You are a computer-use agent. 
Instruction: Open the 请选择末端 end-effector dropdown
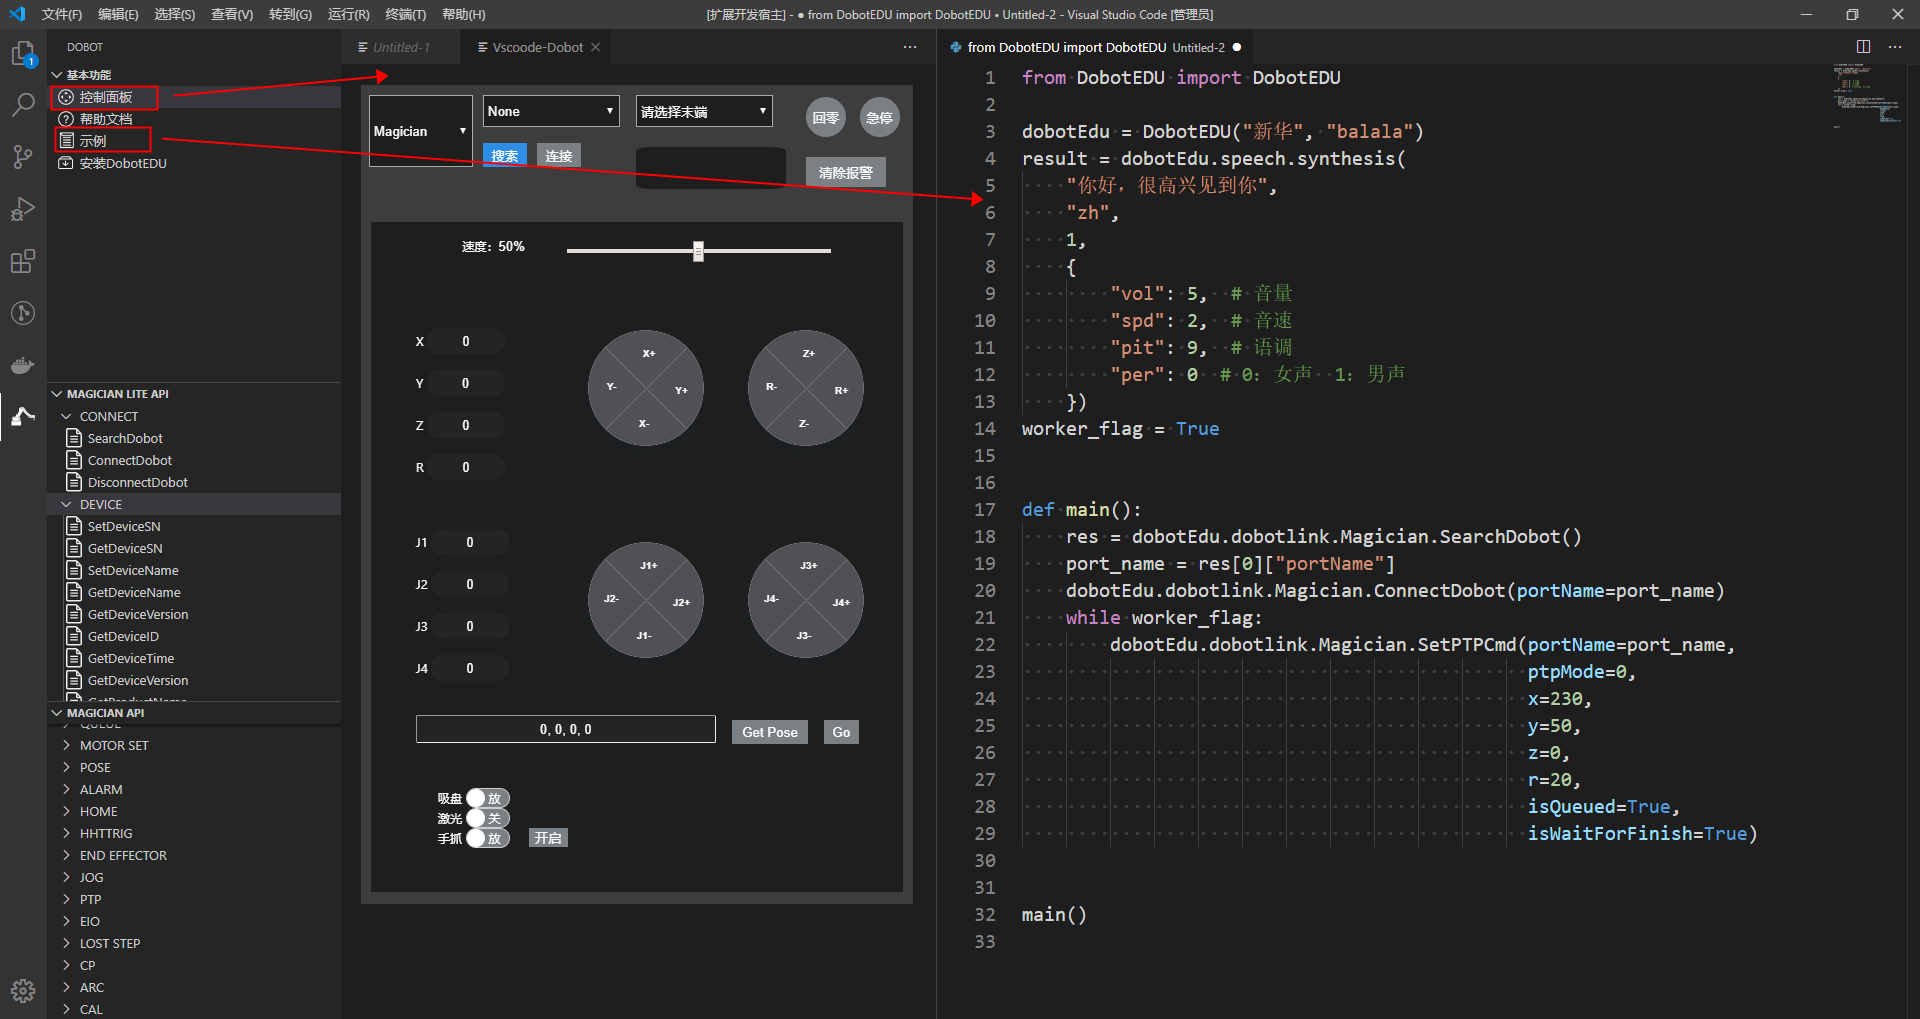coord(704,111)
